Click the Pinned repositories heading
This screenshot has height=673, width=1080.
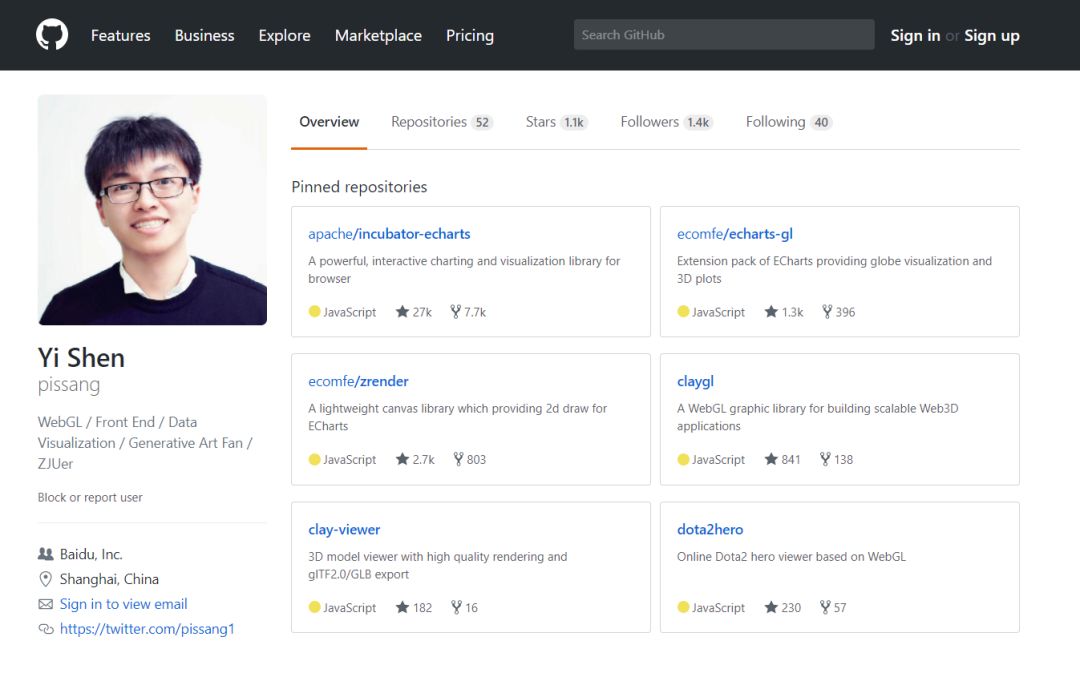(x=359, y=187)
